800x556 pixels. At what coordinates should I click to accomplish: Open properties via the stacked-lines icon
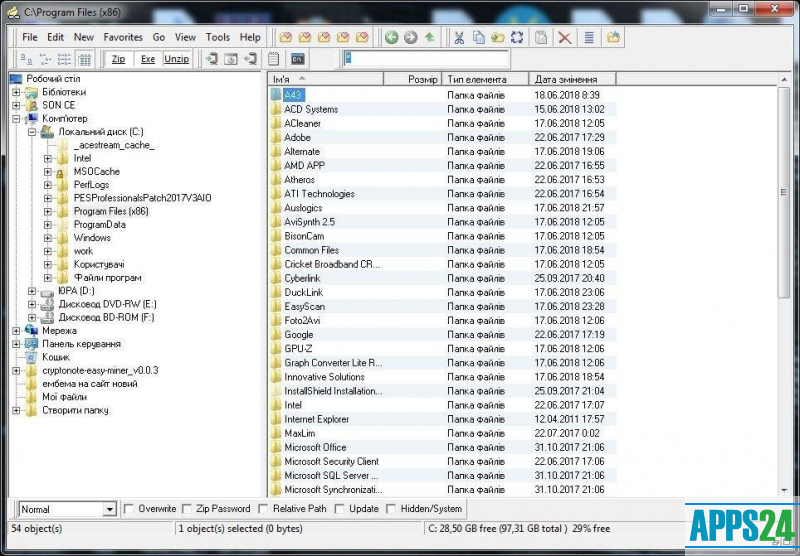coord(589,37)
